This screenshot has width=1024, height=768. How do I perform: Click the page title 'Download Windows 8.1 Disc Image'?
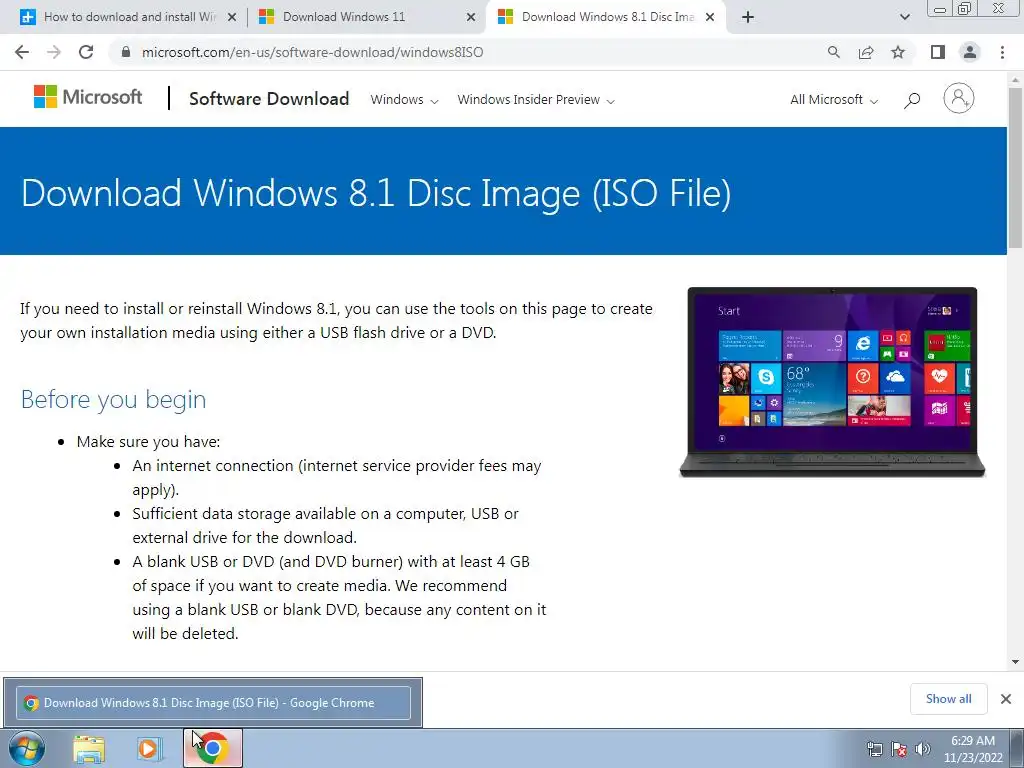pyautogui.click(x=376, y=193)
